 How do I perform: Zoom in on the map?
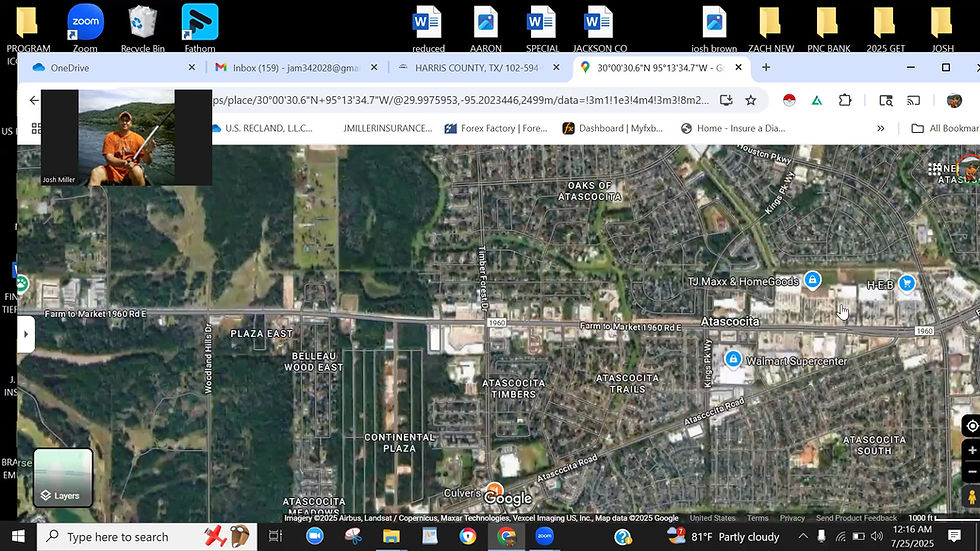point(972,450)
